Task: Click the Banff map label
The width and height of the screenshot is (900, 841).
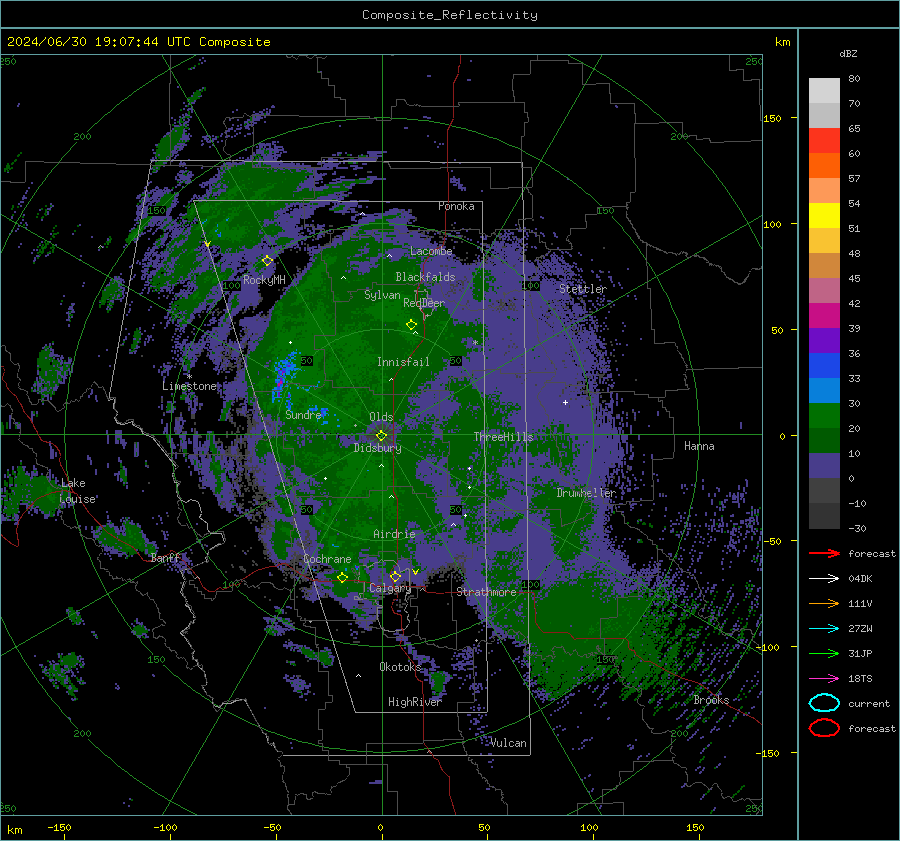Action: pyautogui.click(x=165, y=558)
